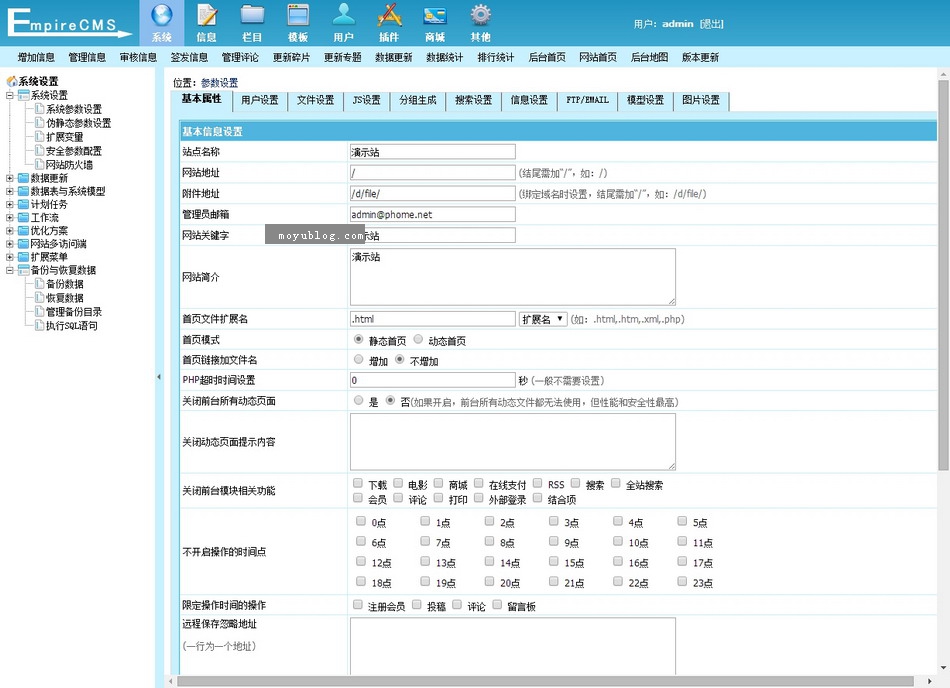Screen dimensions: 950x688
Task: Click the folder icon beside 数据更新
Action: [x=24, y=178]
